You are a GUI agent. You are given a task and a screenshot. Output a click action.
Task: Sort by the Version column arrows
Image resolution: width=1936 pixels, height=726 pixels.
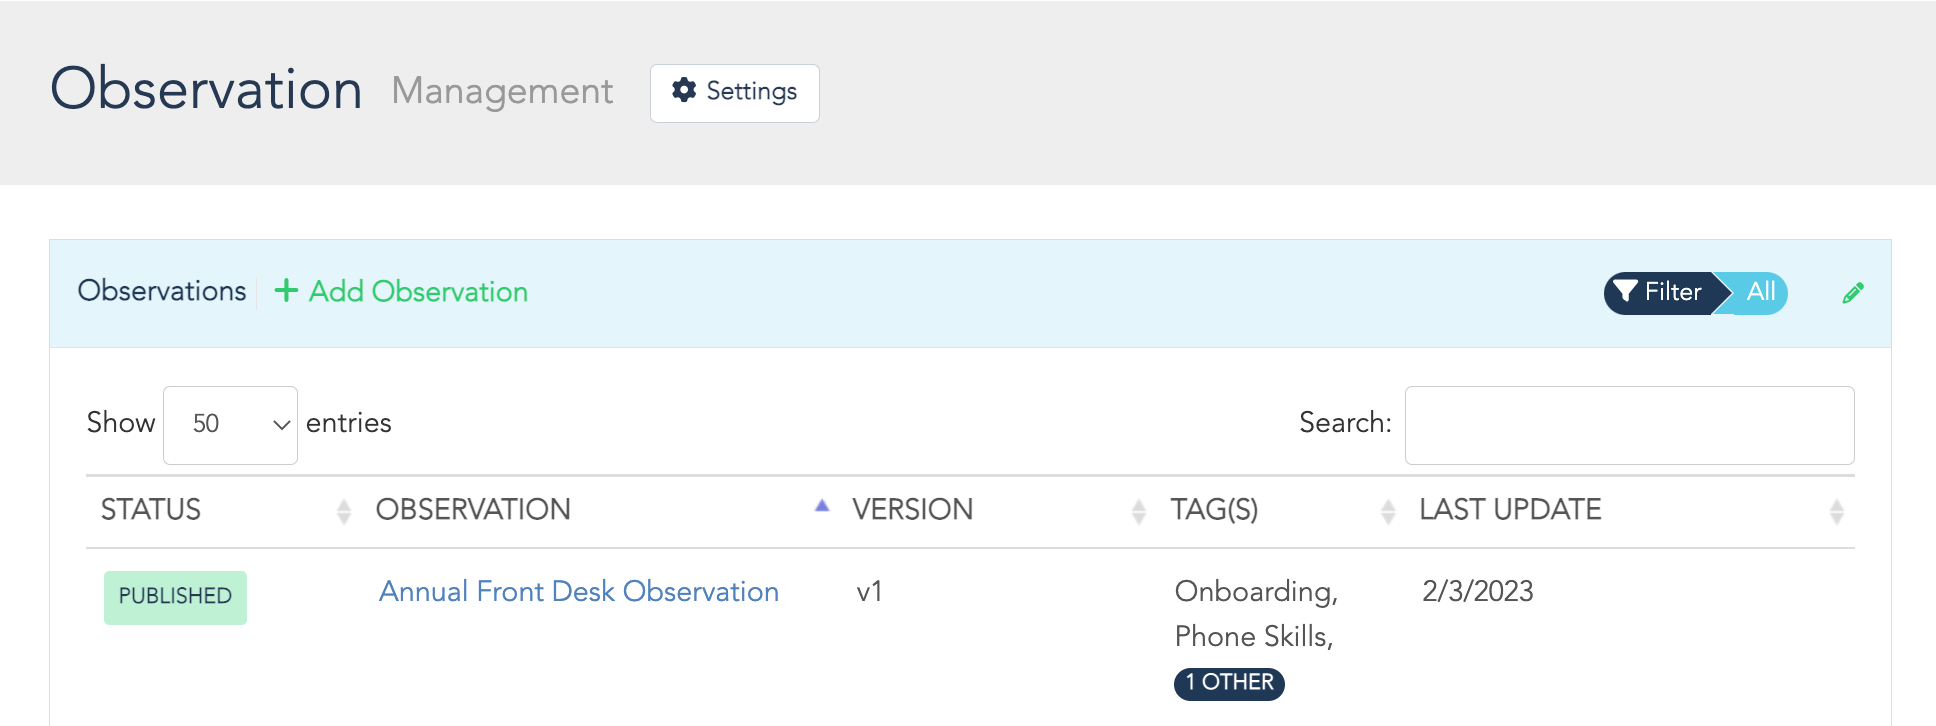1138,512
